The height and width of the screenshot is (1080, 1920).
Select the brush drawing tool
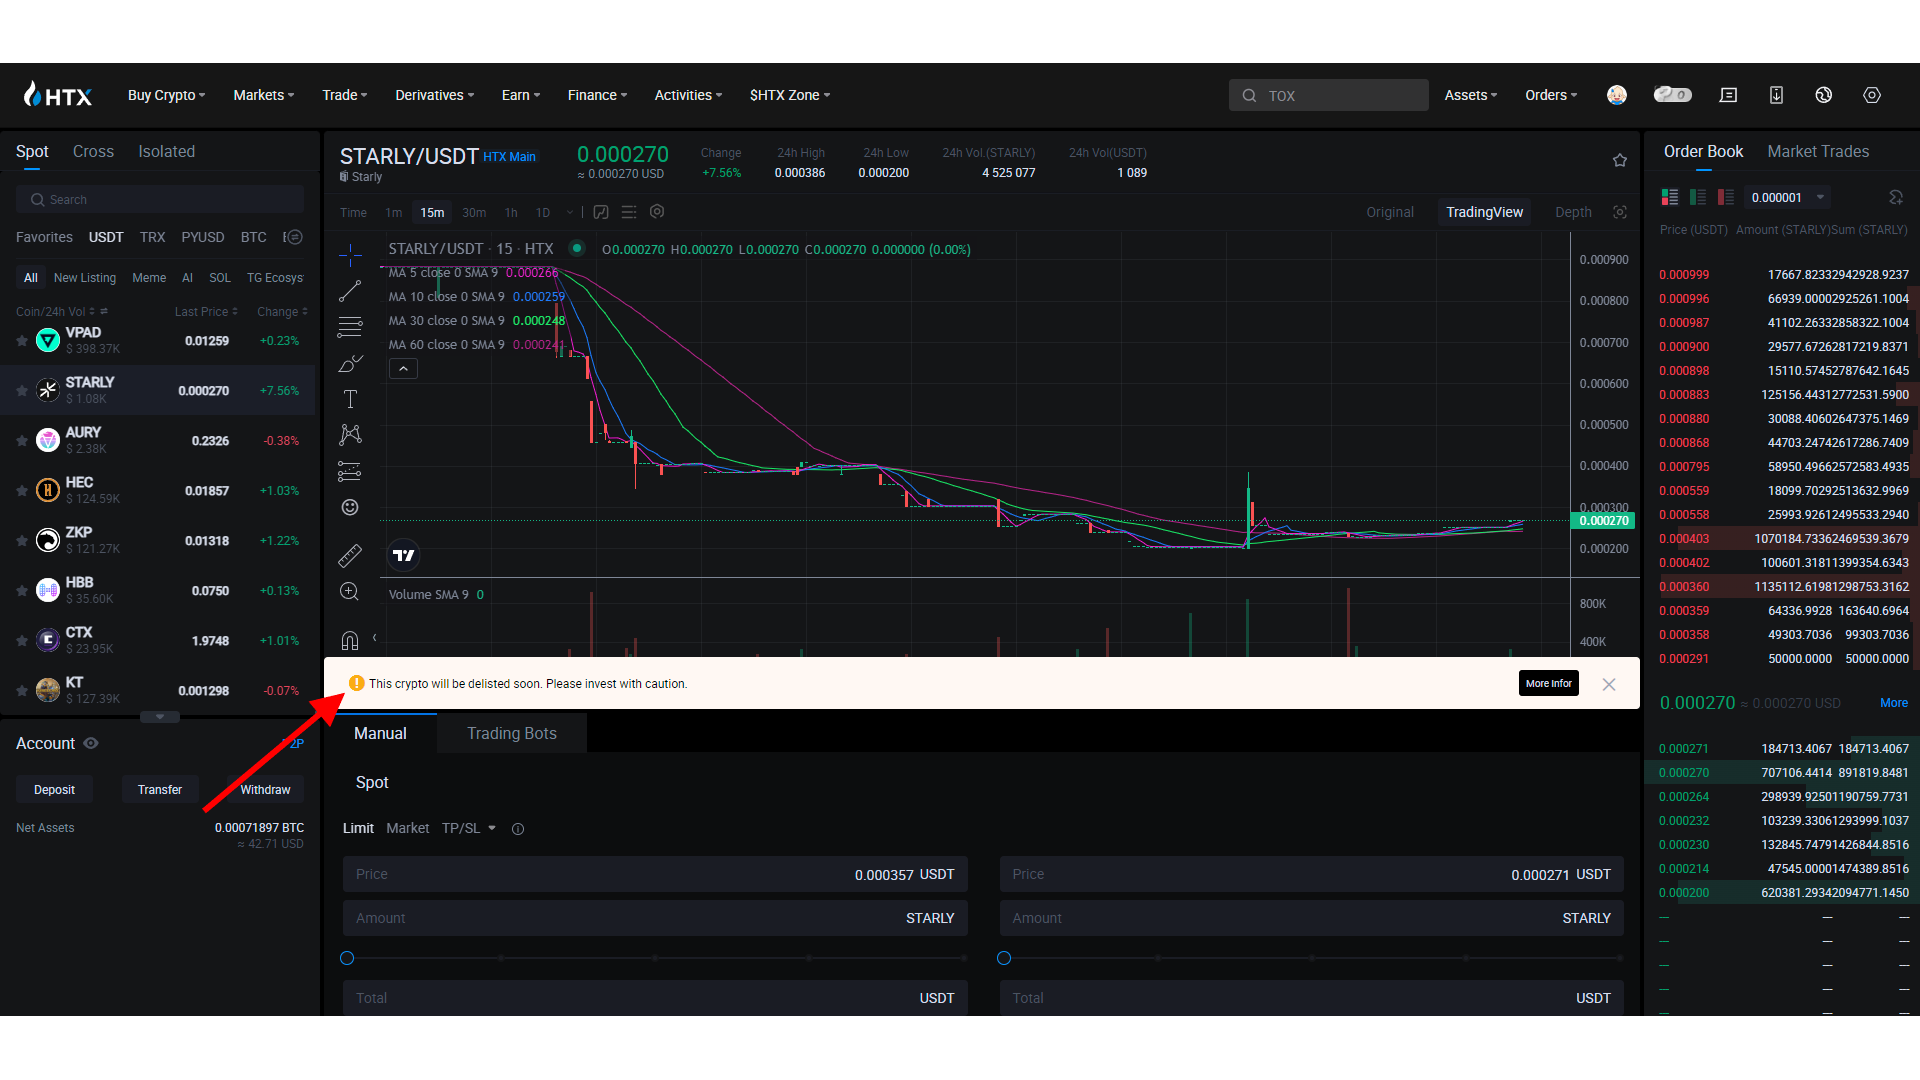(x=350, y=363)
